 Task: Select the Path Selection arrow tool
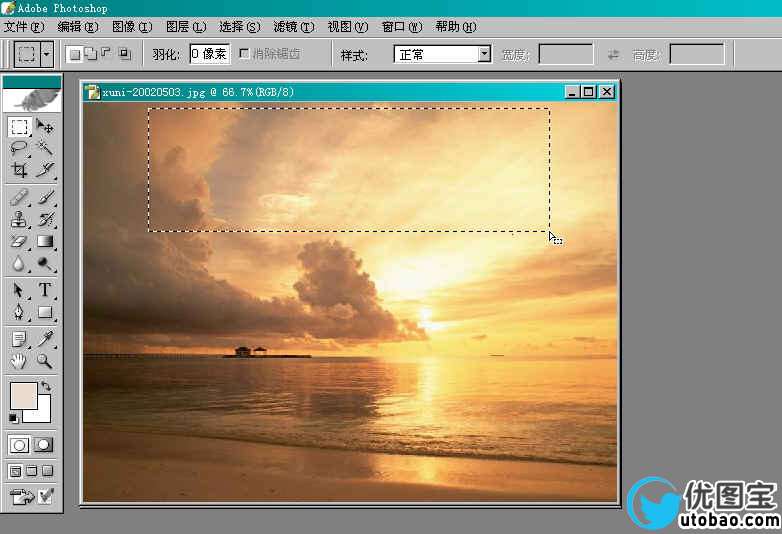[x=19, y=290]
